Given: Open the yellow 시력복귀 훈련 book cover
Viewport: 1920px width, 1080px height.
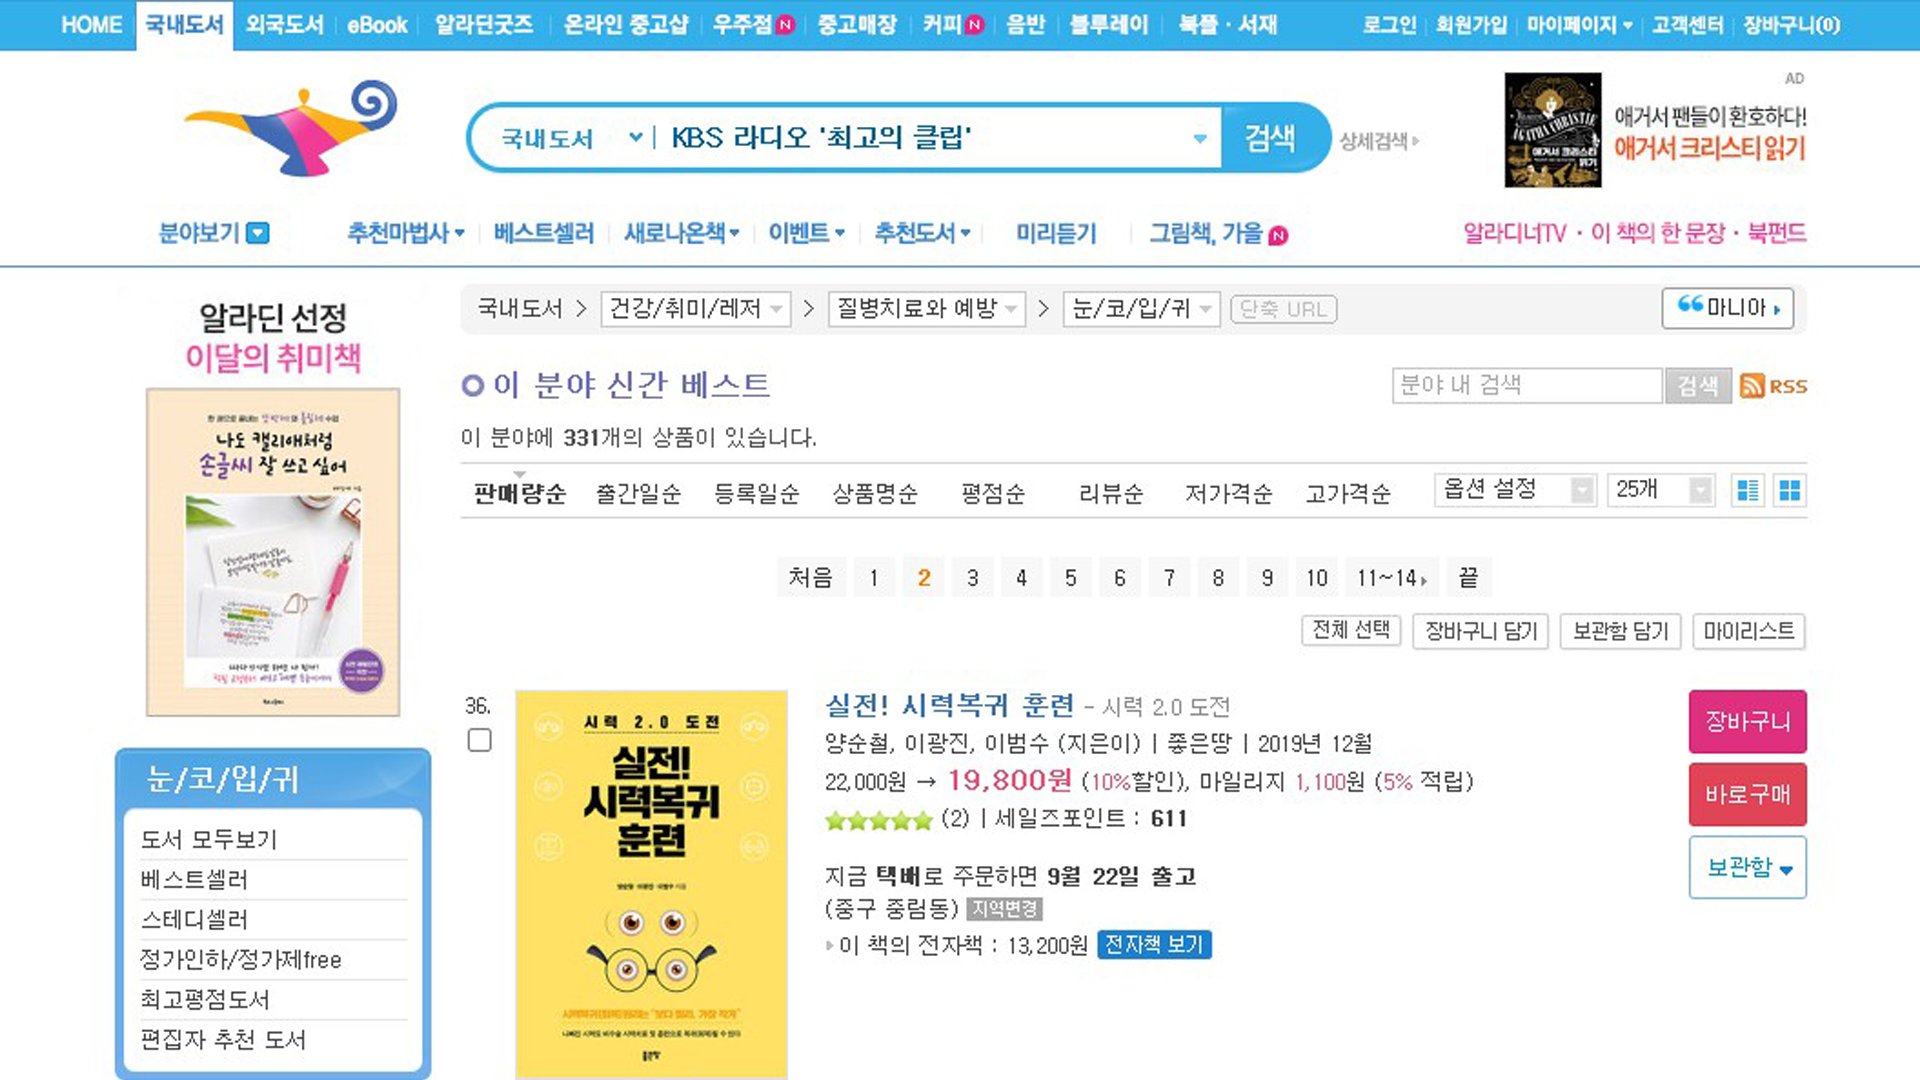Looking at the screenshot, I should (x=651, y=884).
